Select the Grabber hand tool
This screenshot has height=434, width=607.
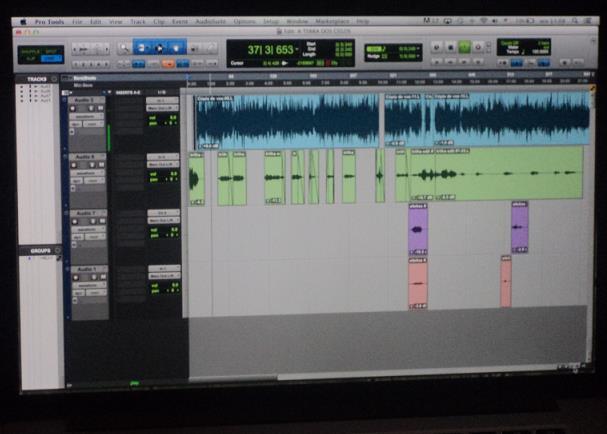[x=177, y=48]
